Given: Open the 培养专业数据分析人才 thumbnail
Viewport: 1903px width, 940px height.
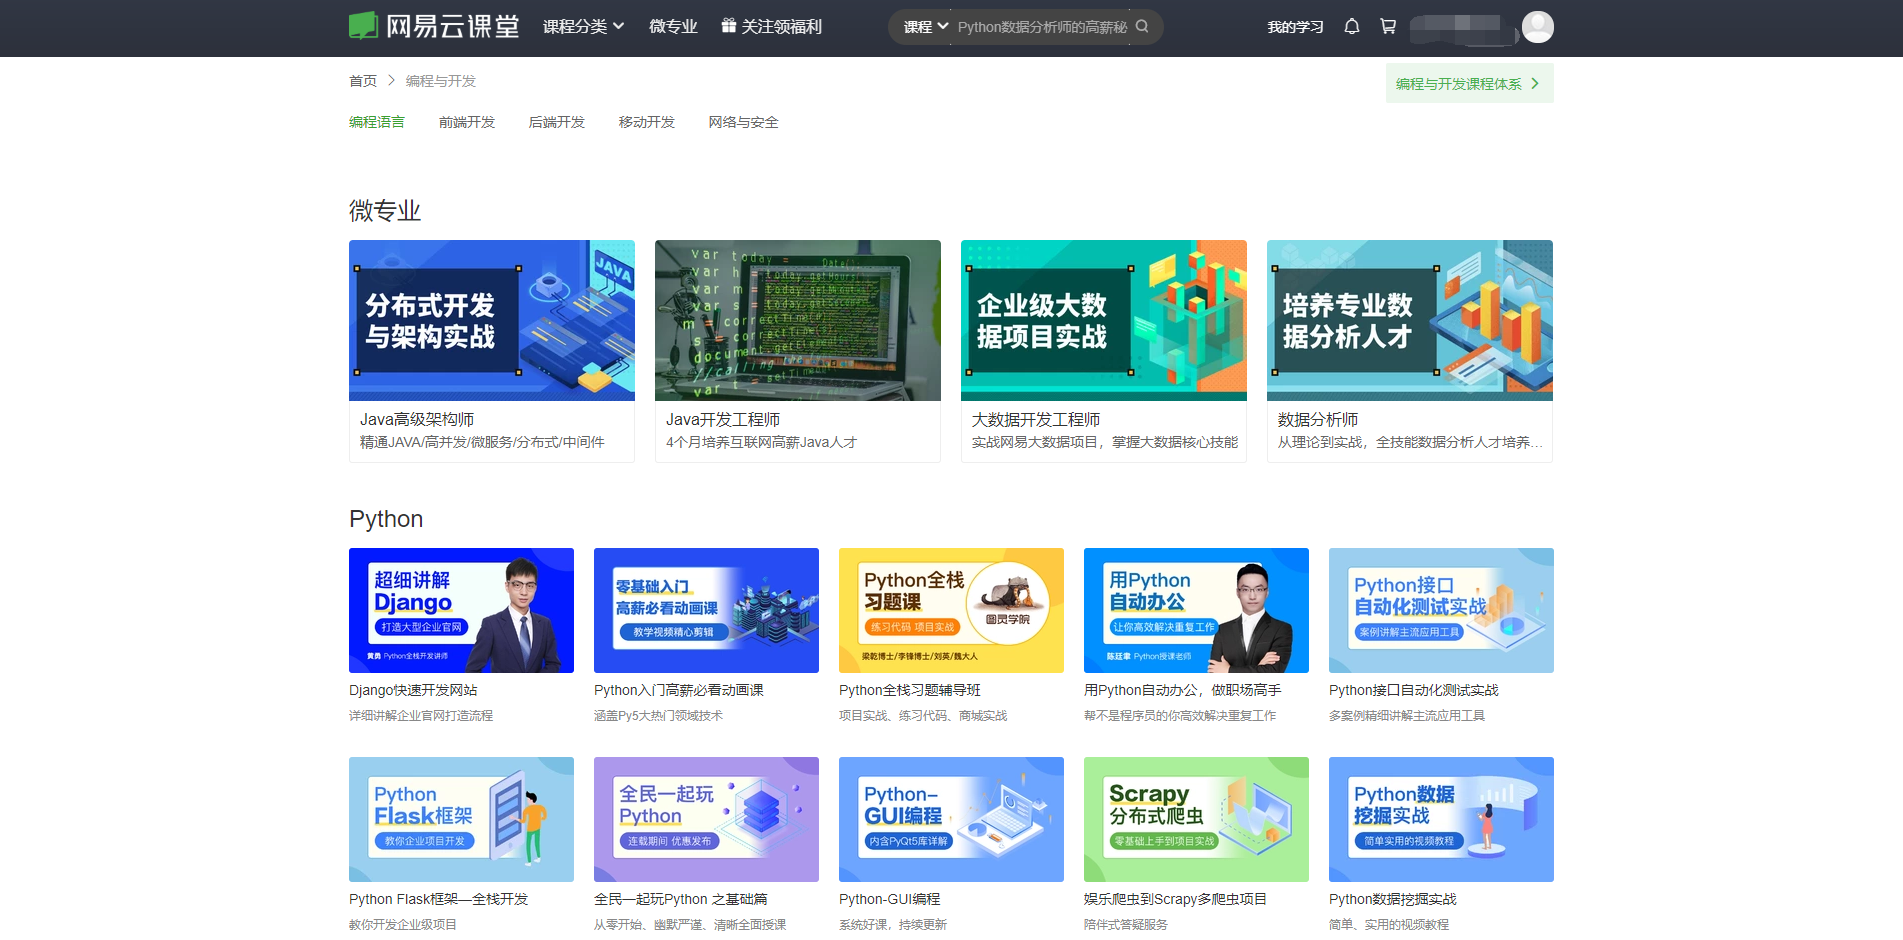Looking at the screenshot, I should [x=1410, y=320].
